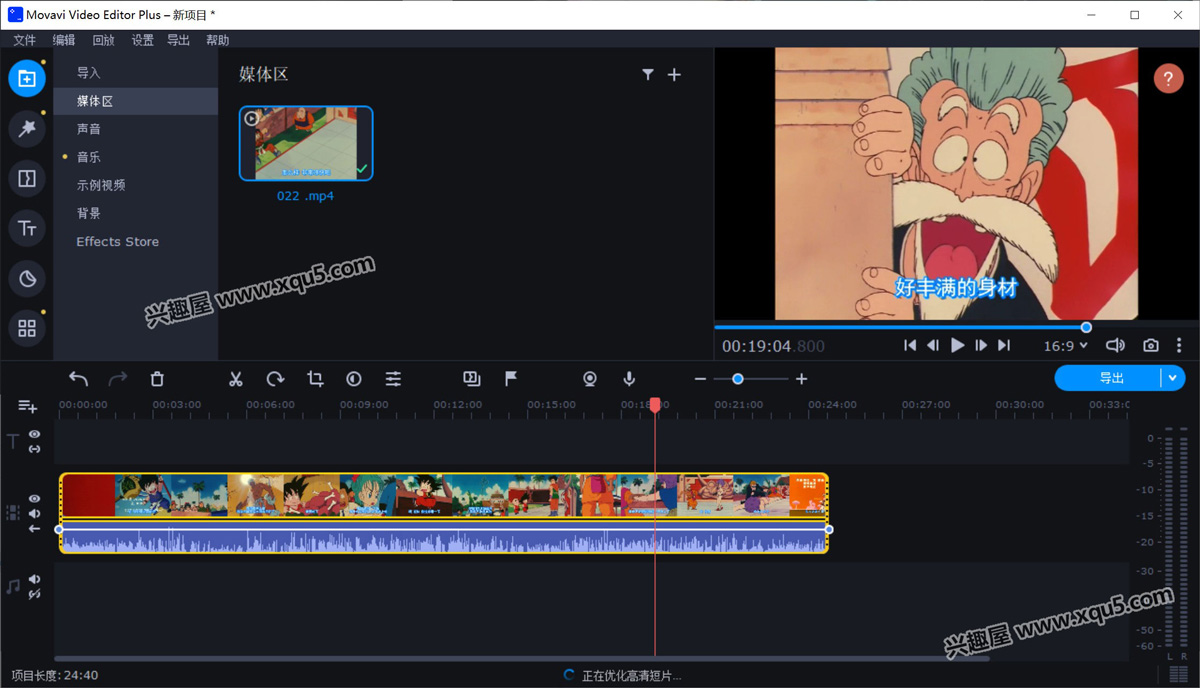1200x688 pixels.
Task: Click the Add track icon above the timeline tracks
Action: (x=27, y=406)
